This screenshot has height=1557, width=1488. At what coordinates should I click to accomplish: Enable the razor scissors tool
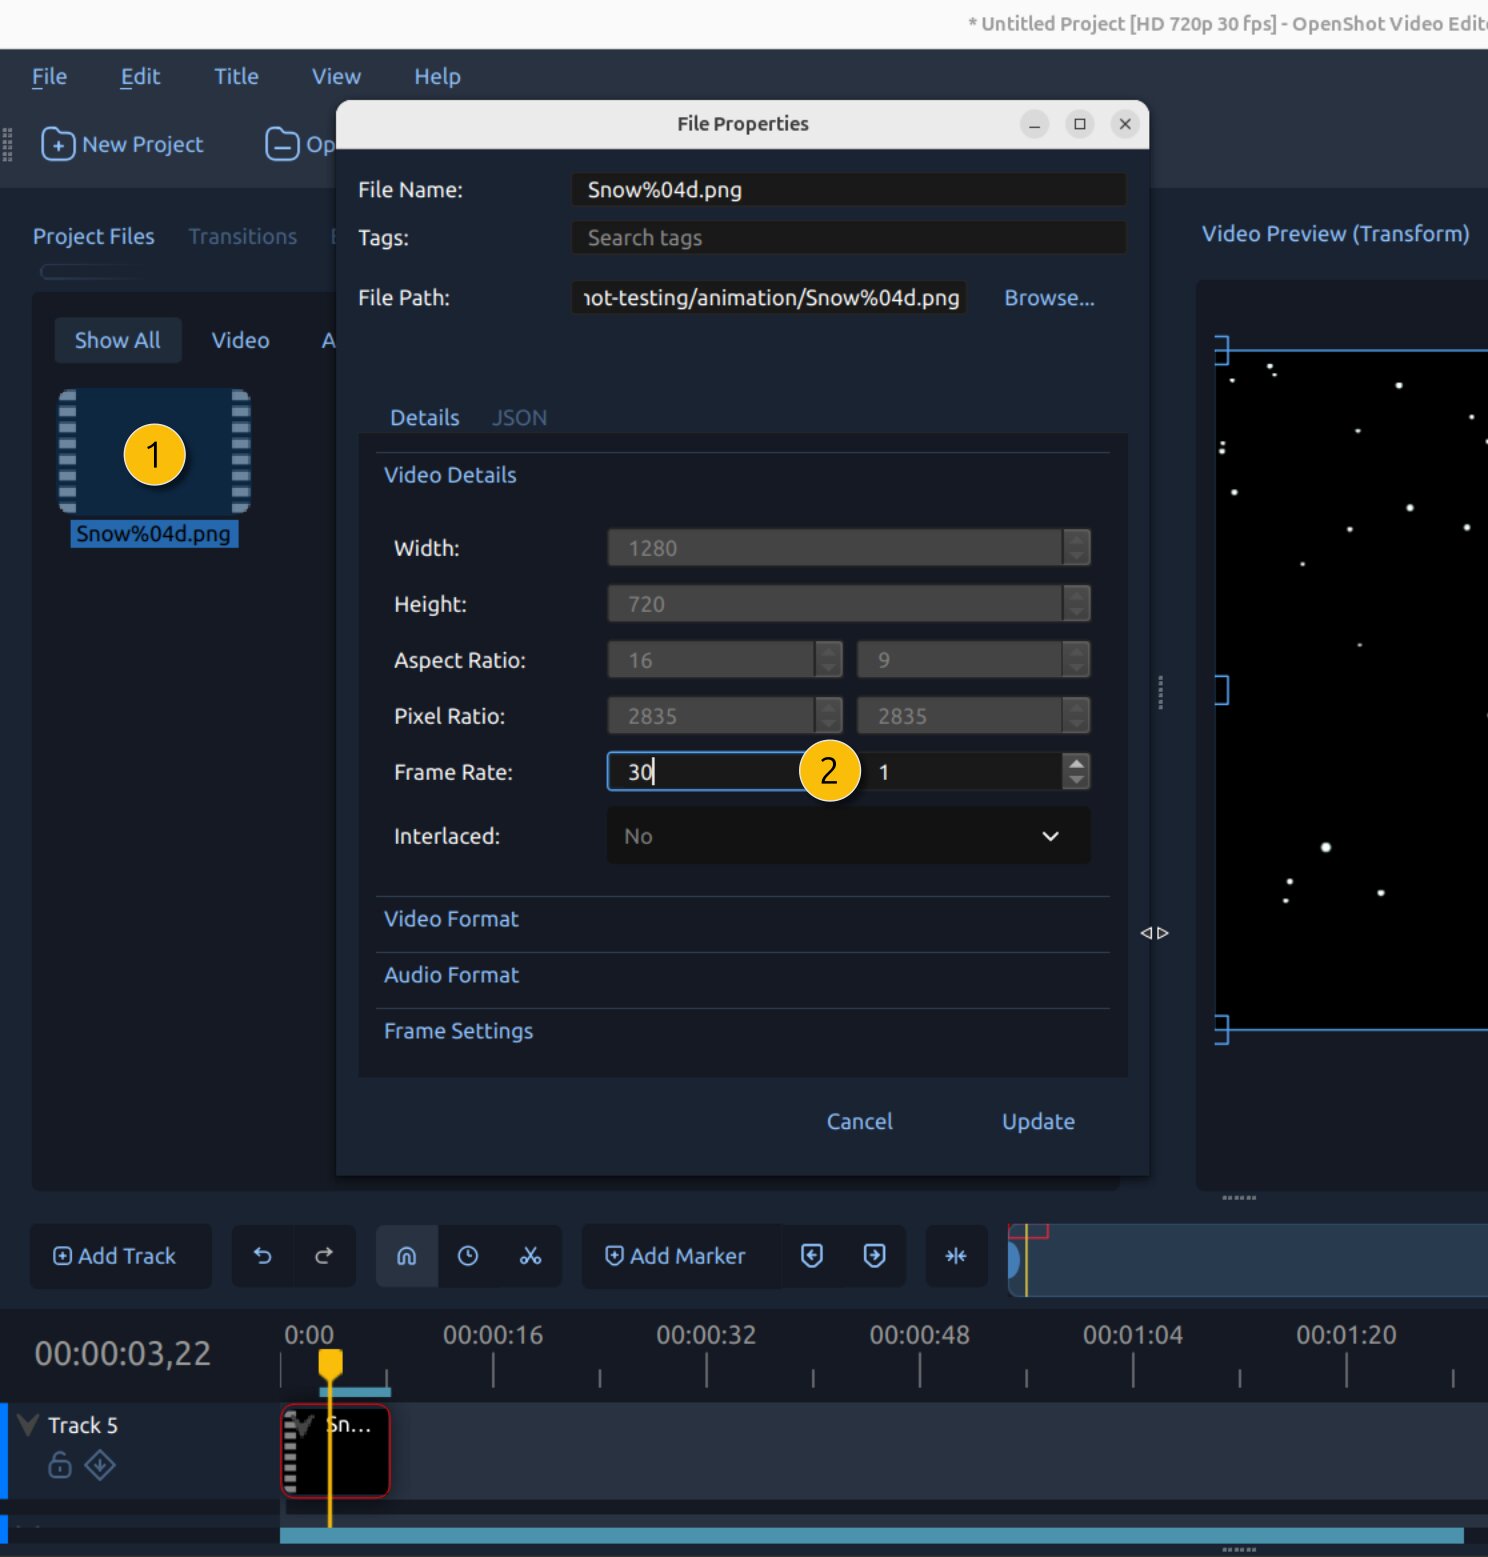[x=530, y=1256]
